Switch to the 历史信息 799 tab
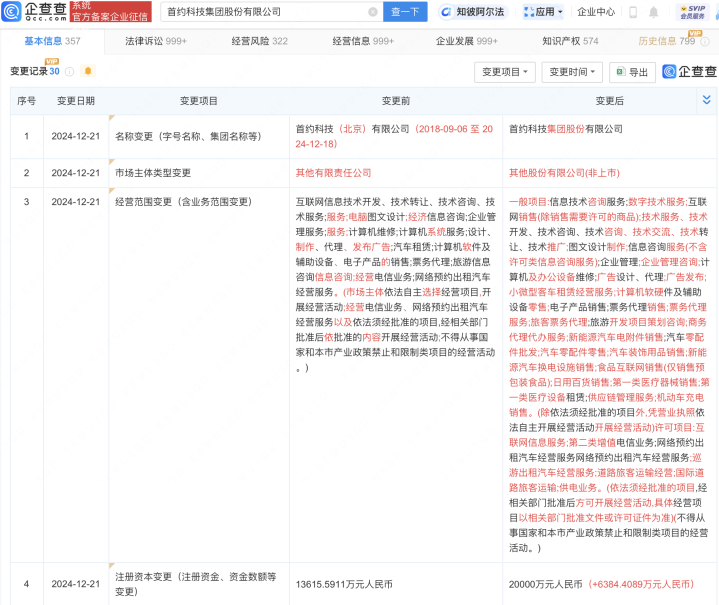This screenshot has height=605, width=719. 667,41
